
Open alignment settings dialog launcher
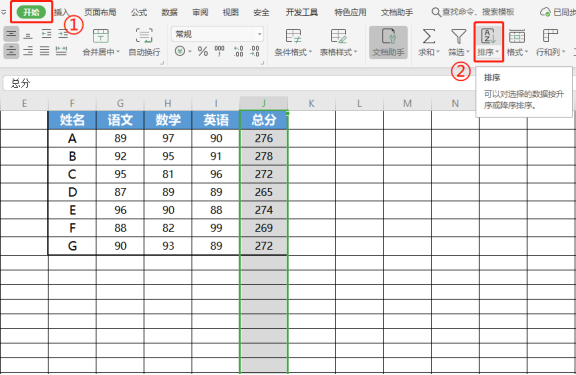pyautogui.click(x=162, y=63)
